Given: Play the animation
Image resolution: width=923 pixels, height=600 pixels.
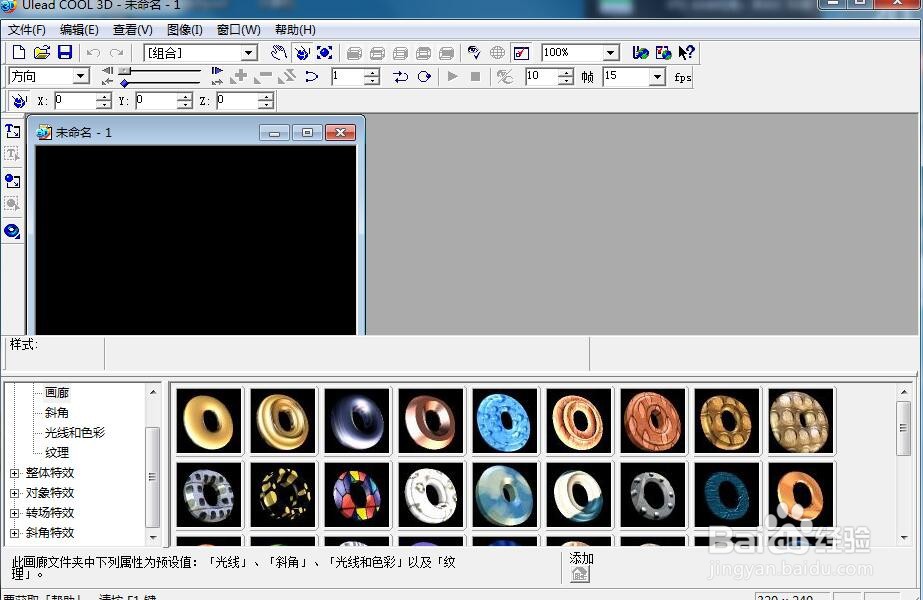Looking at the screenshot, I should [453, 77].
